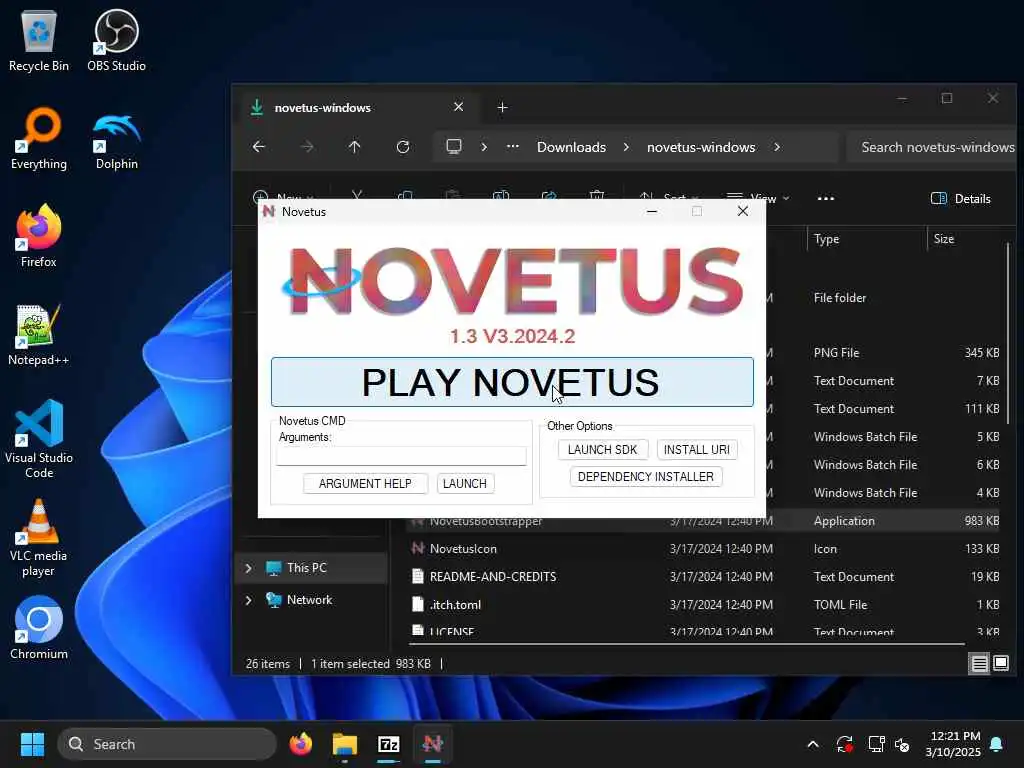Click INSTALL URI button
1024x768 pixels.
point(697,449)
